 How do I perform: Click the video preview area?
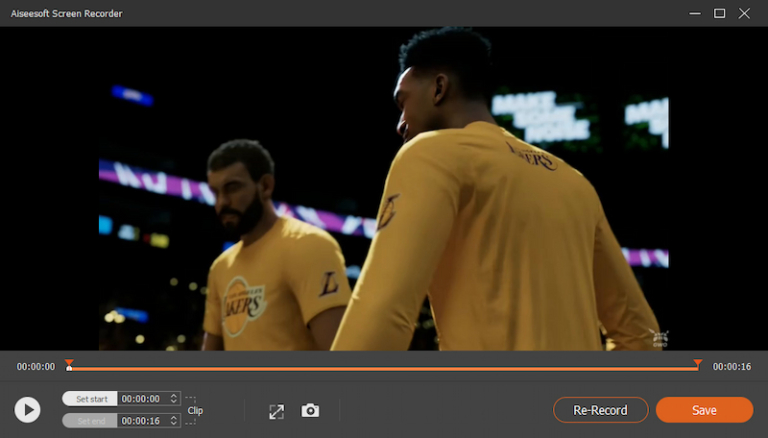click(383, 188)
